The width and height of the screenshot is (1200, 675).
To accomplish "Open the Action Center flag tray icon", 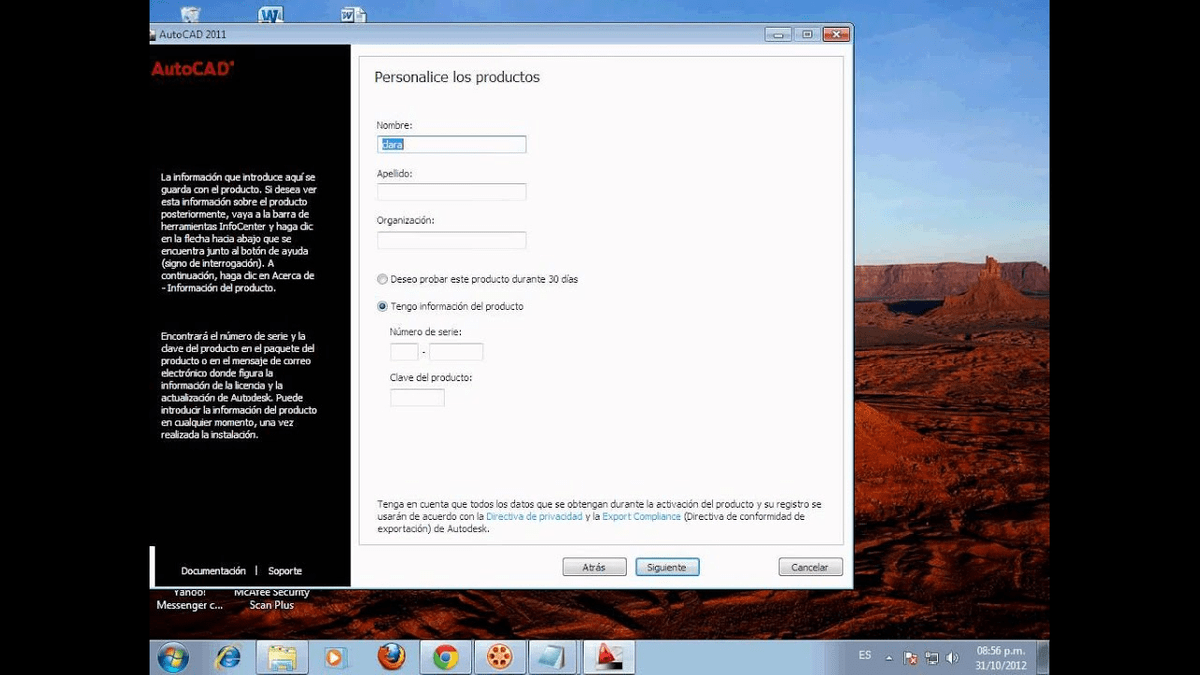I will pyautogui.click(x=911, y=658).
